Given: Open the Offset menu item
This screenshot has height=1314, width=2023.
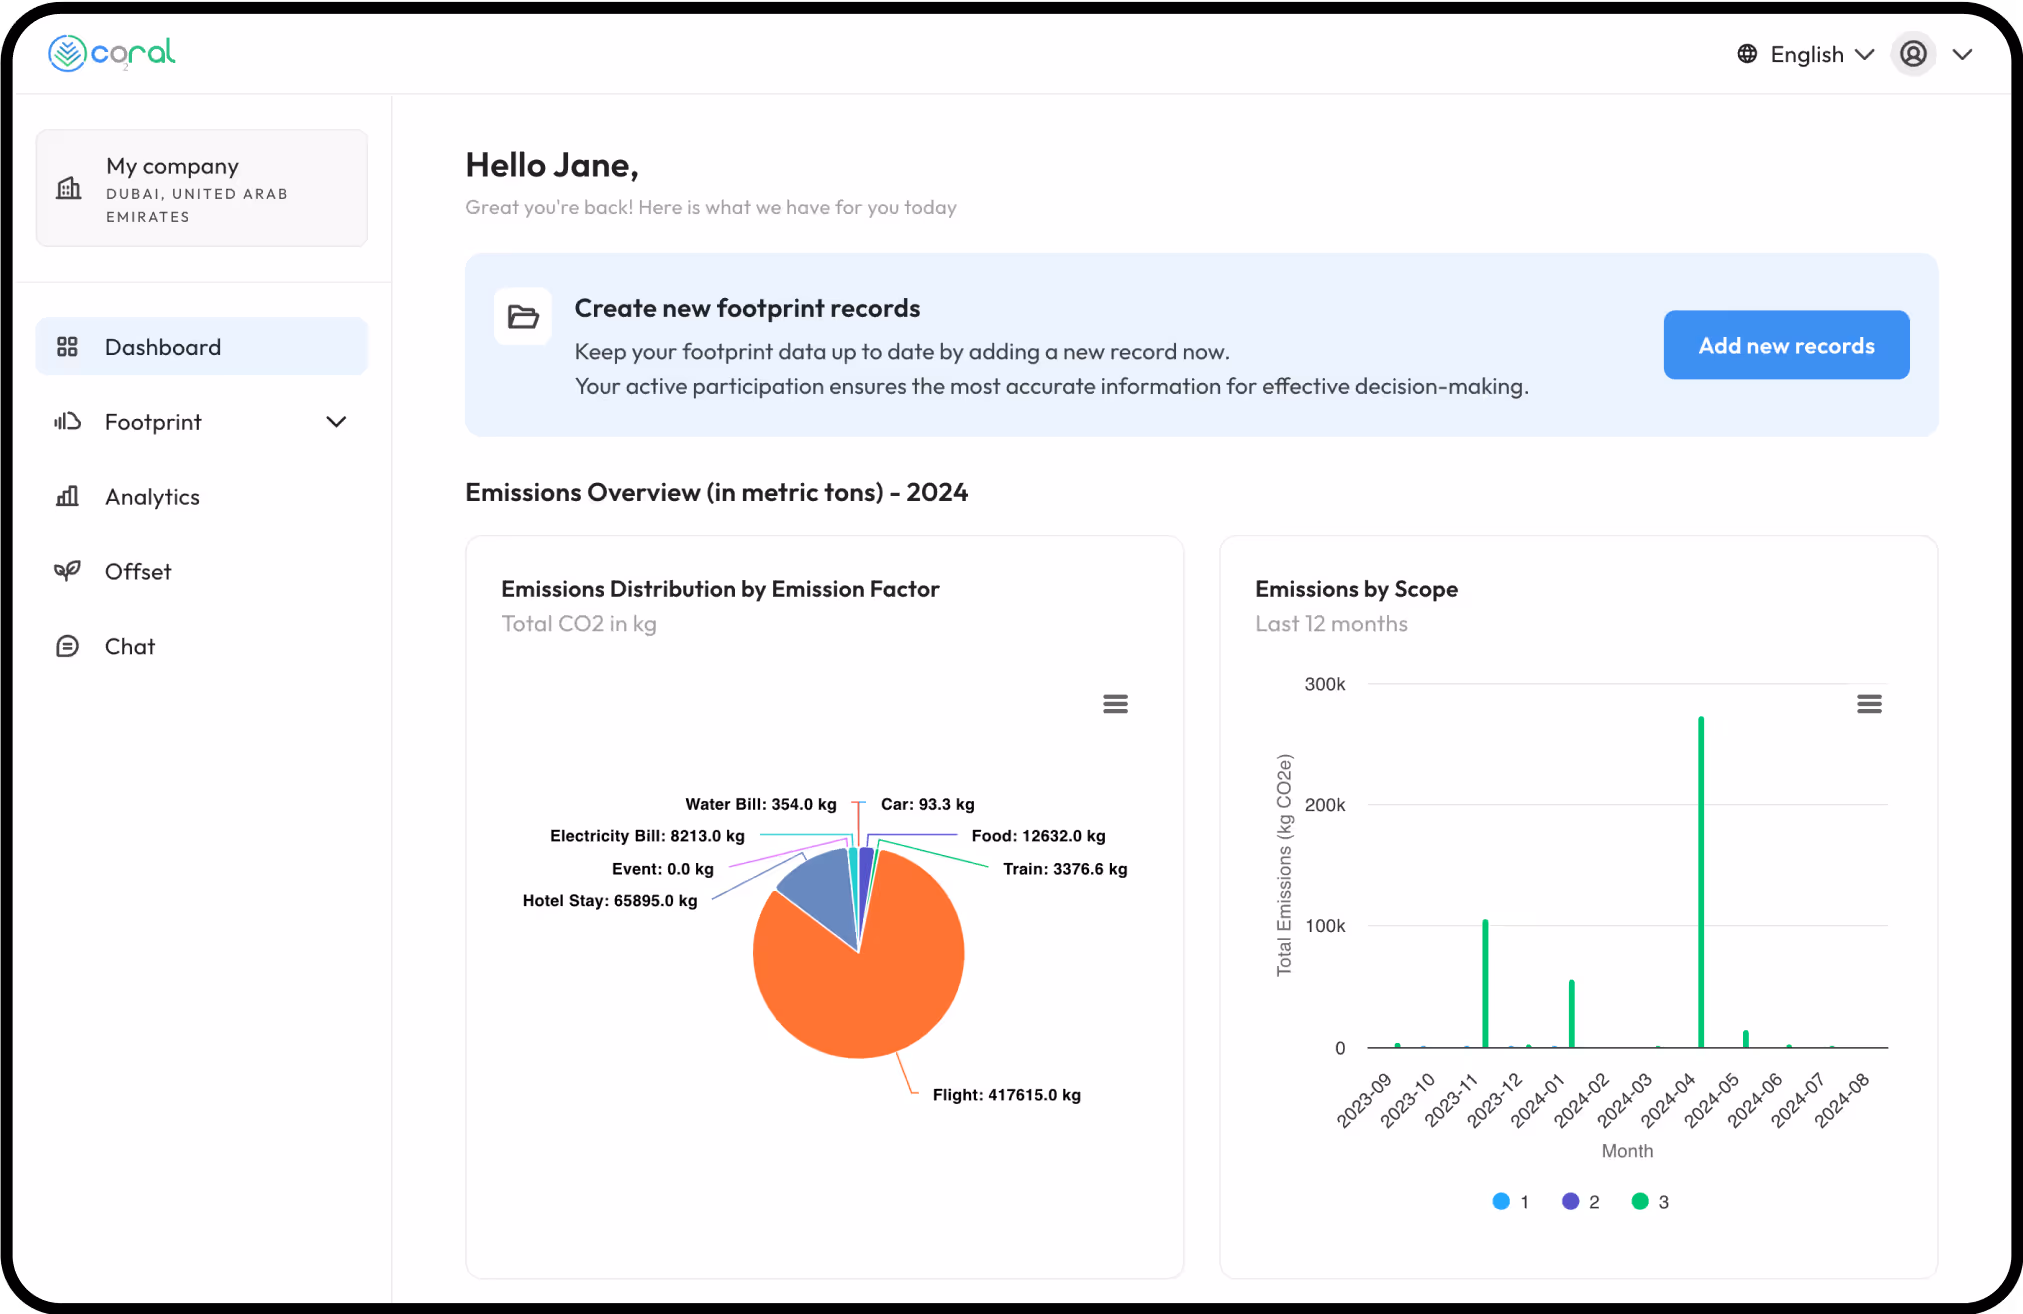Looking at the screenshot, I should point(202,571).
